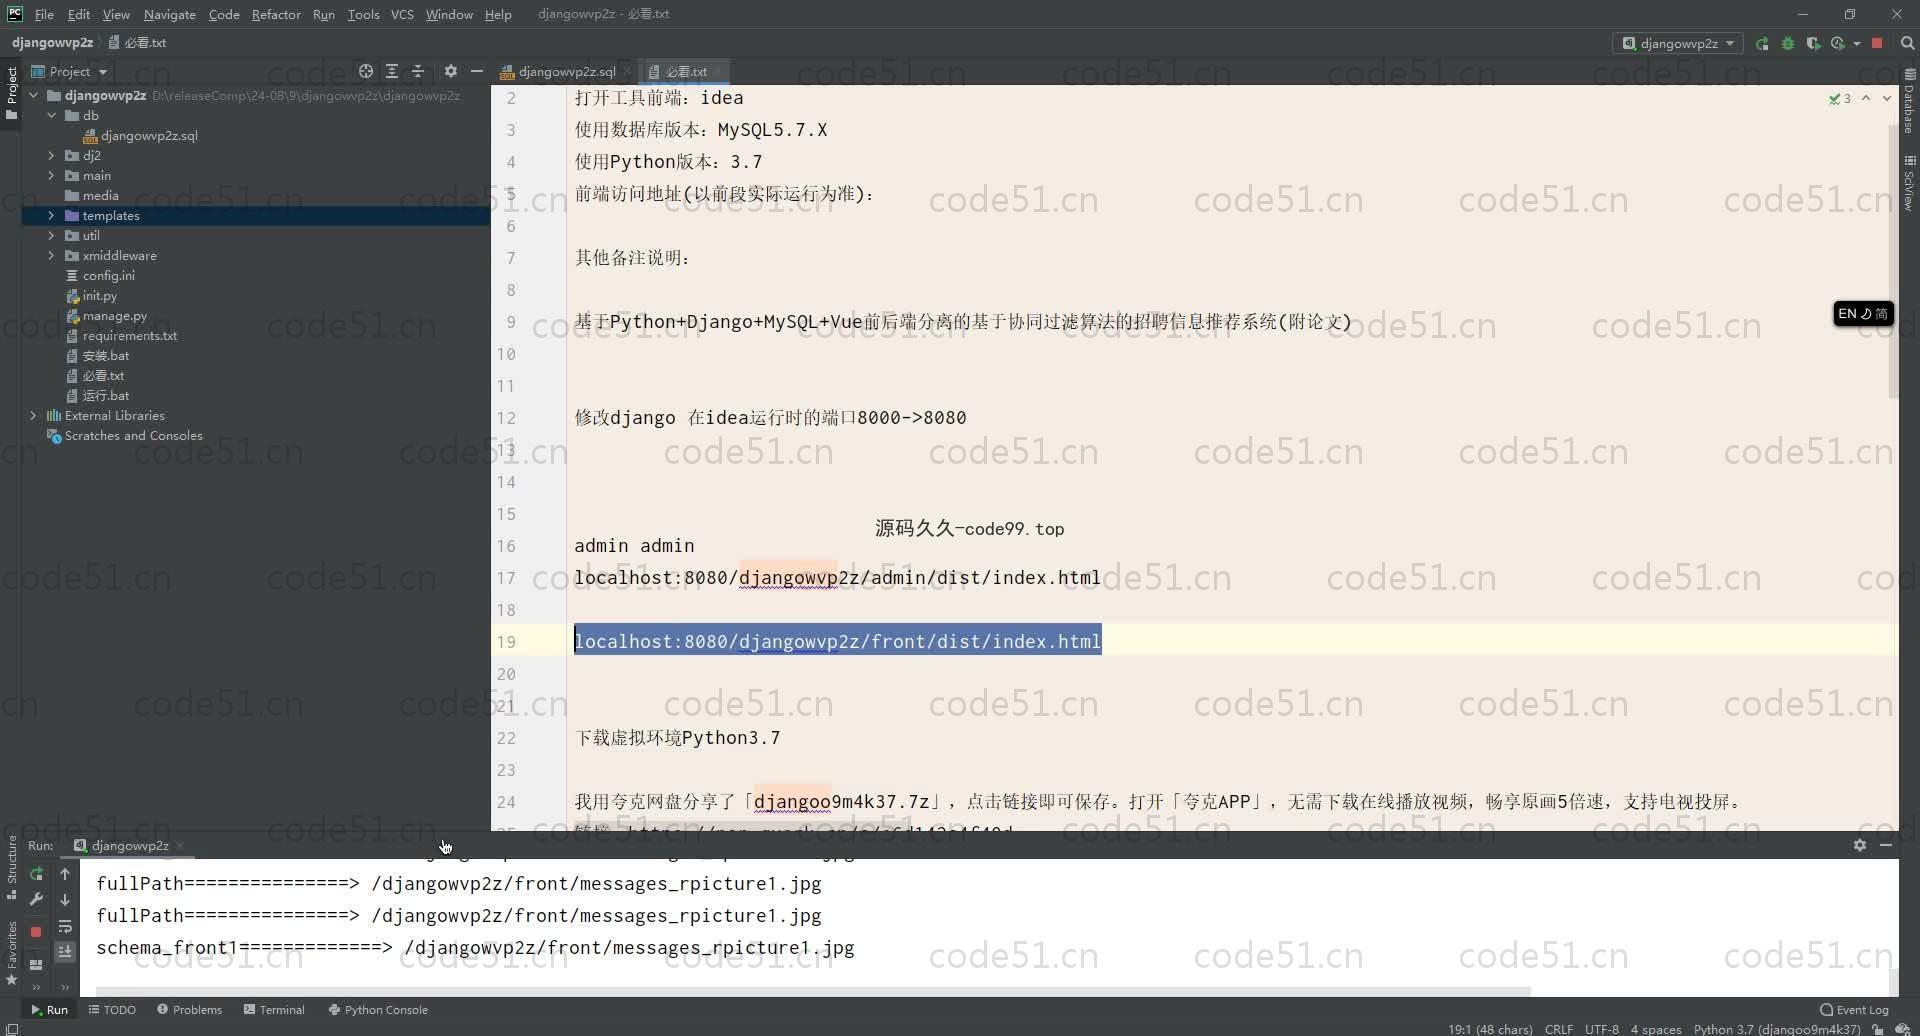The width and height of the screenshot is (1920, 1036).
Task: Open the Database side tool window
Action: tap(1909, 102)
